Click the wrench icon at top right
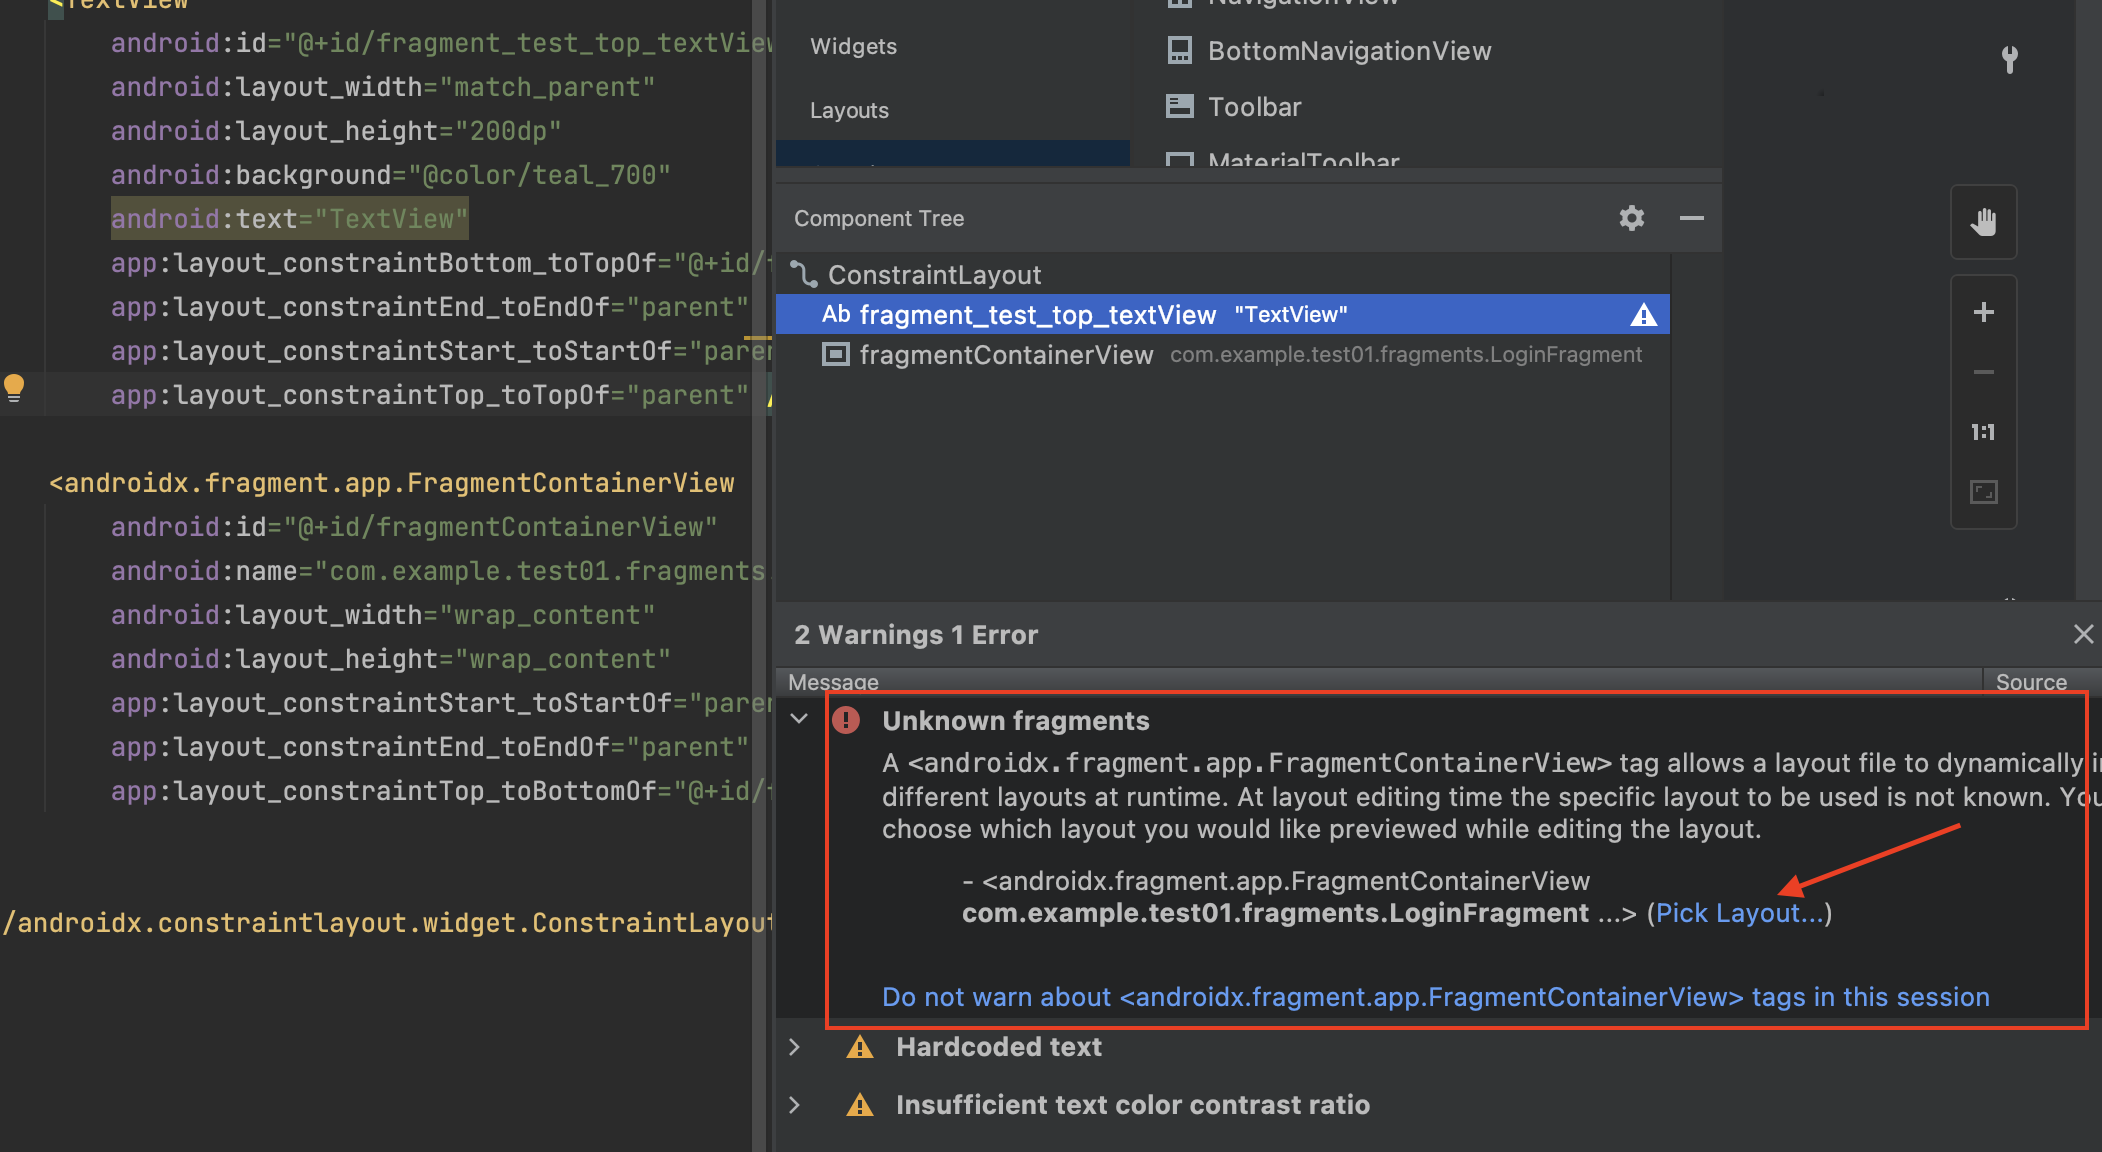Viewport: 2102px width, 1152px height. click(x=2009, y=60)
